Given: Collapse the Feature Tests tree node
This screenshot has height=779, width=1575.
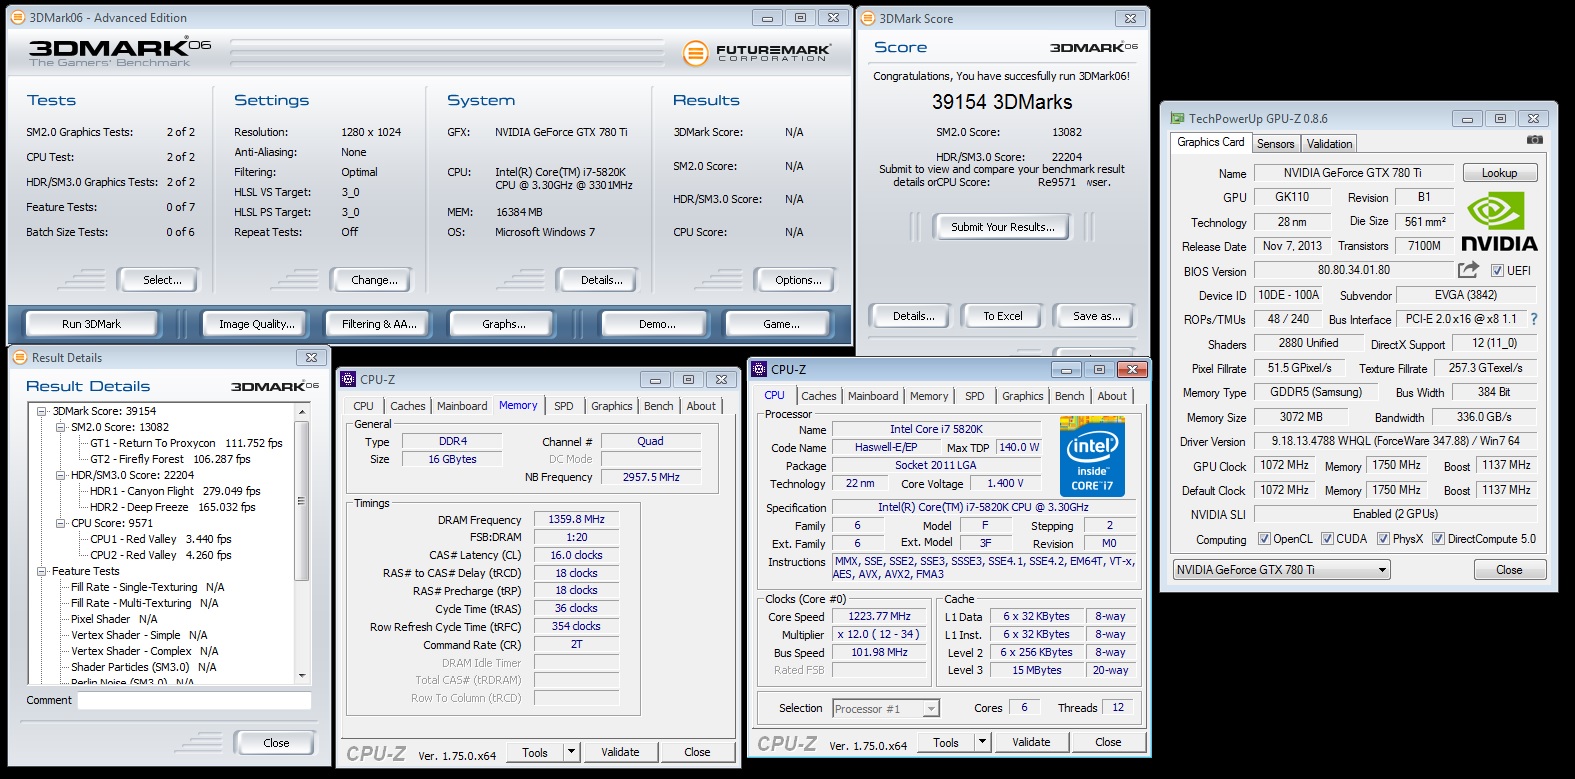Looking at the screenshot, I should 42,571.
